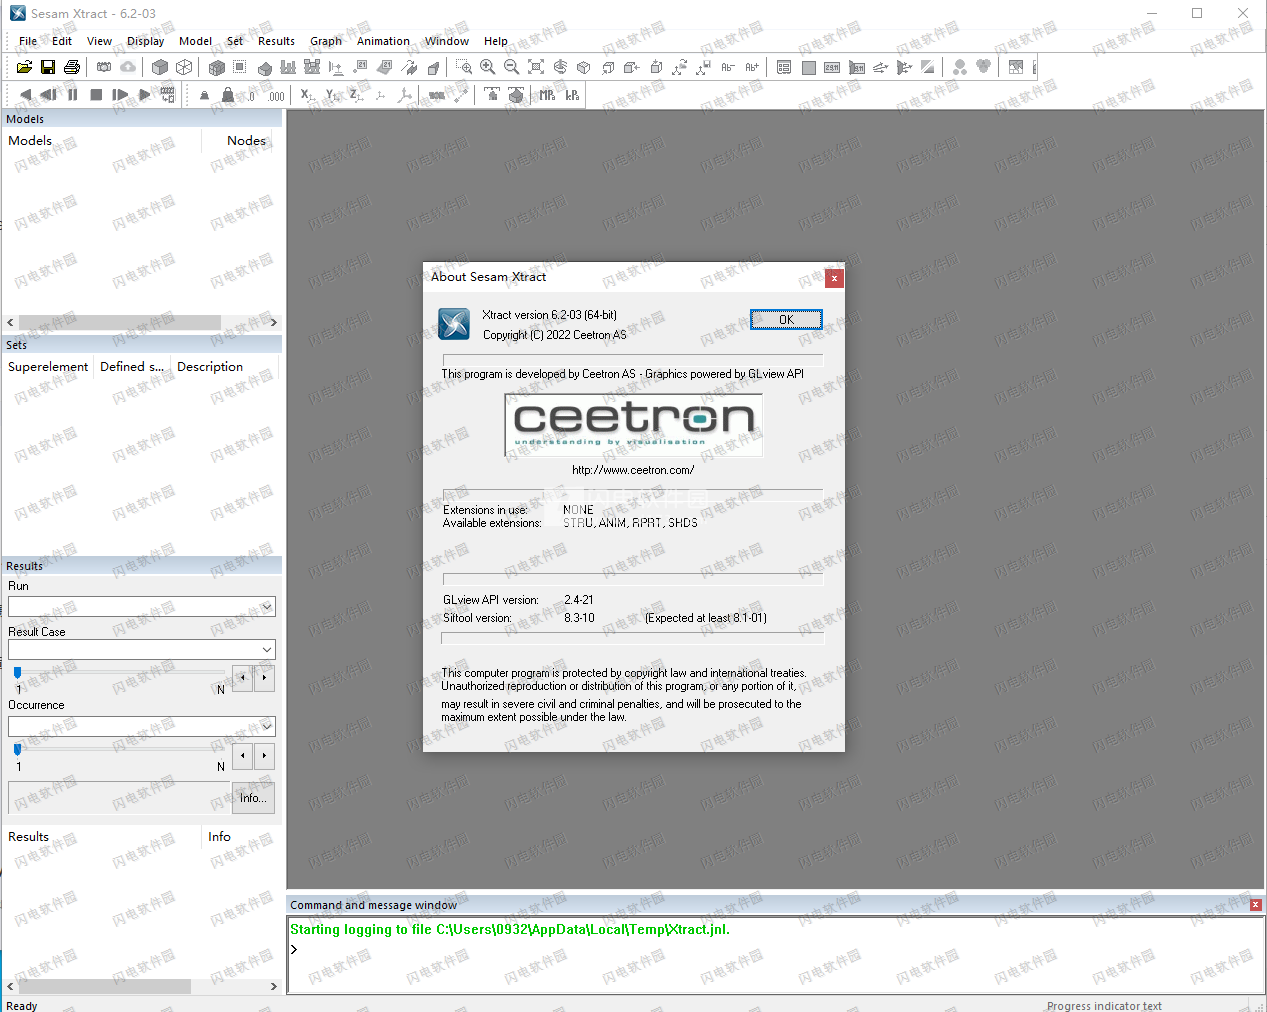Expand the Result Case dropdown
Screen dimensions: 1267x1012
coord(267,650)
